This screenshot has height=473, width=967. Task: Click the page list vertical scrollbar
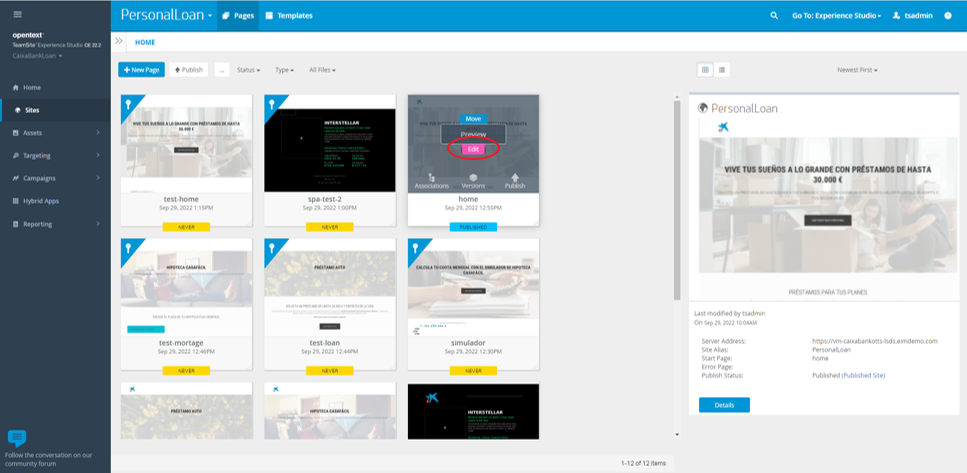(677, 200)
